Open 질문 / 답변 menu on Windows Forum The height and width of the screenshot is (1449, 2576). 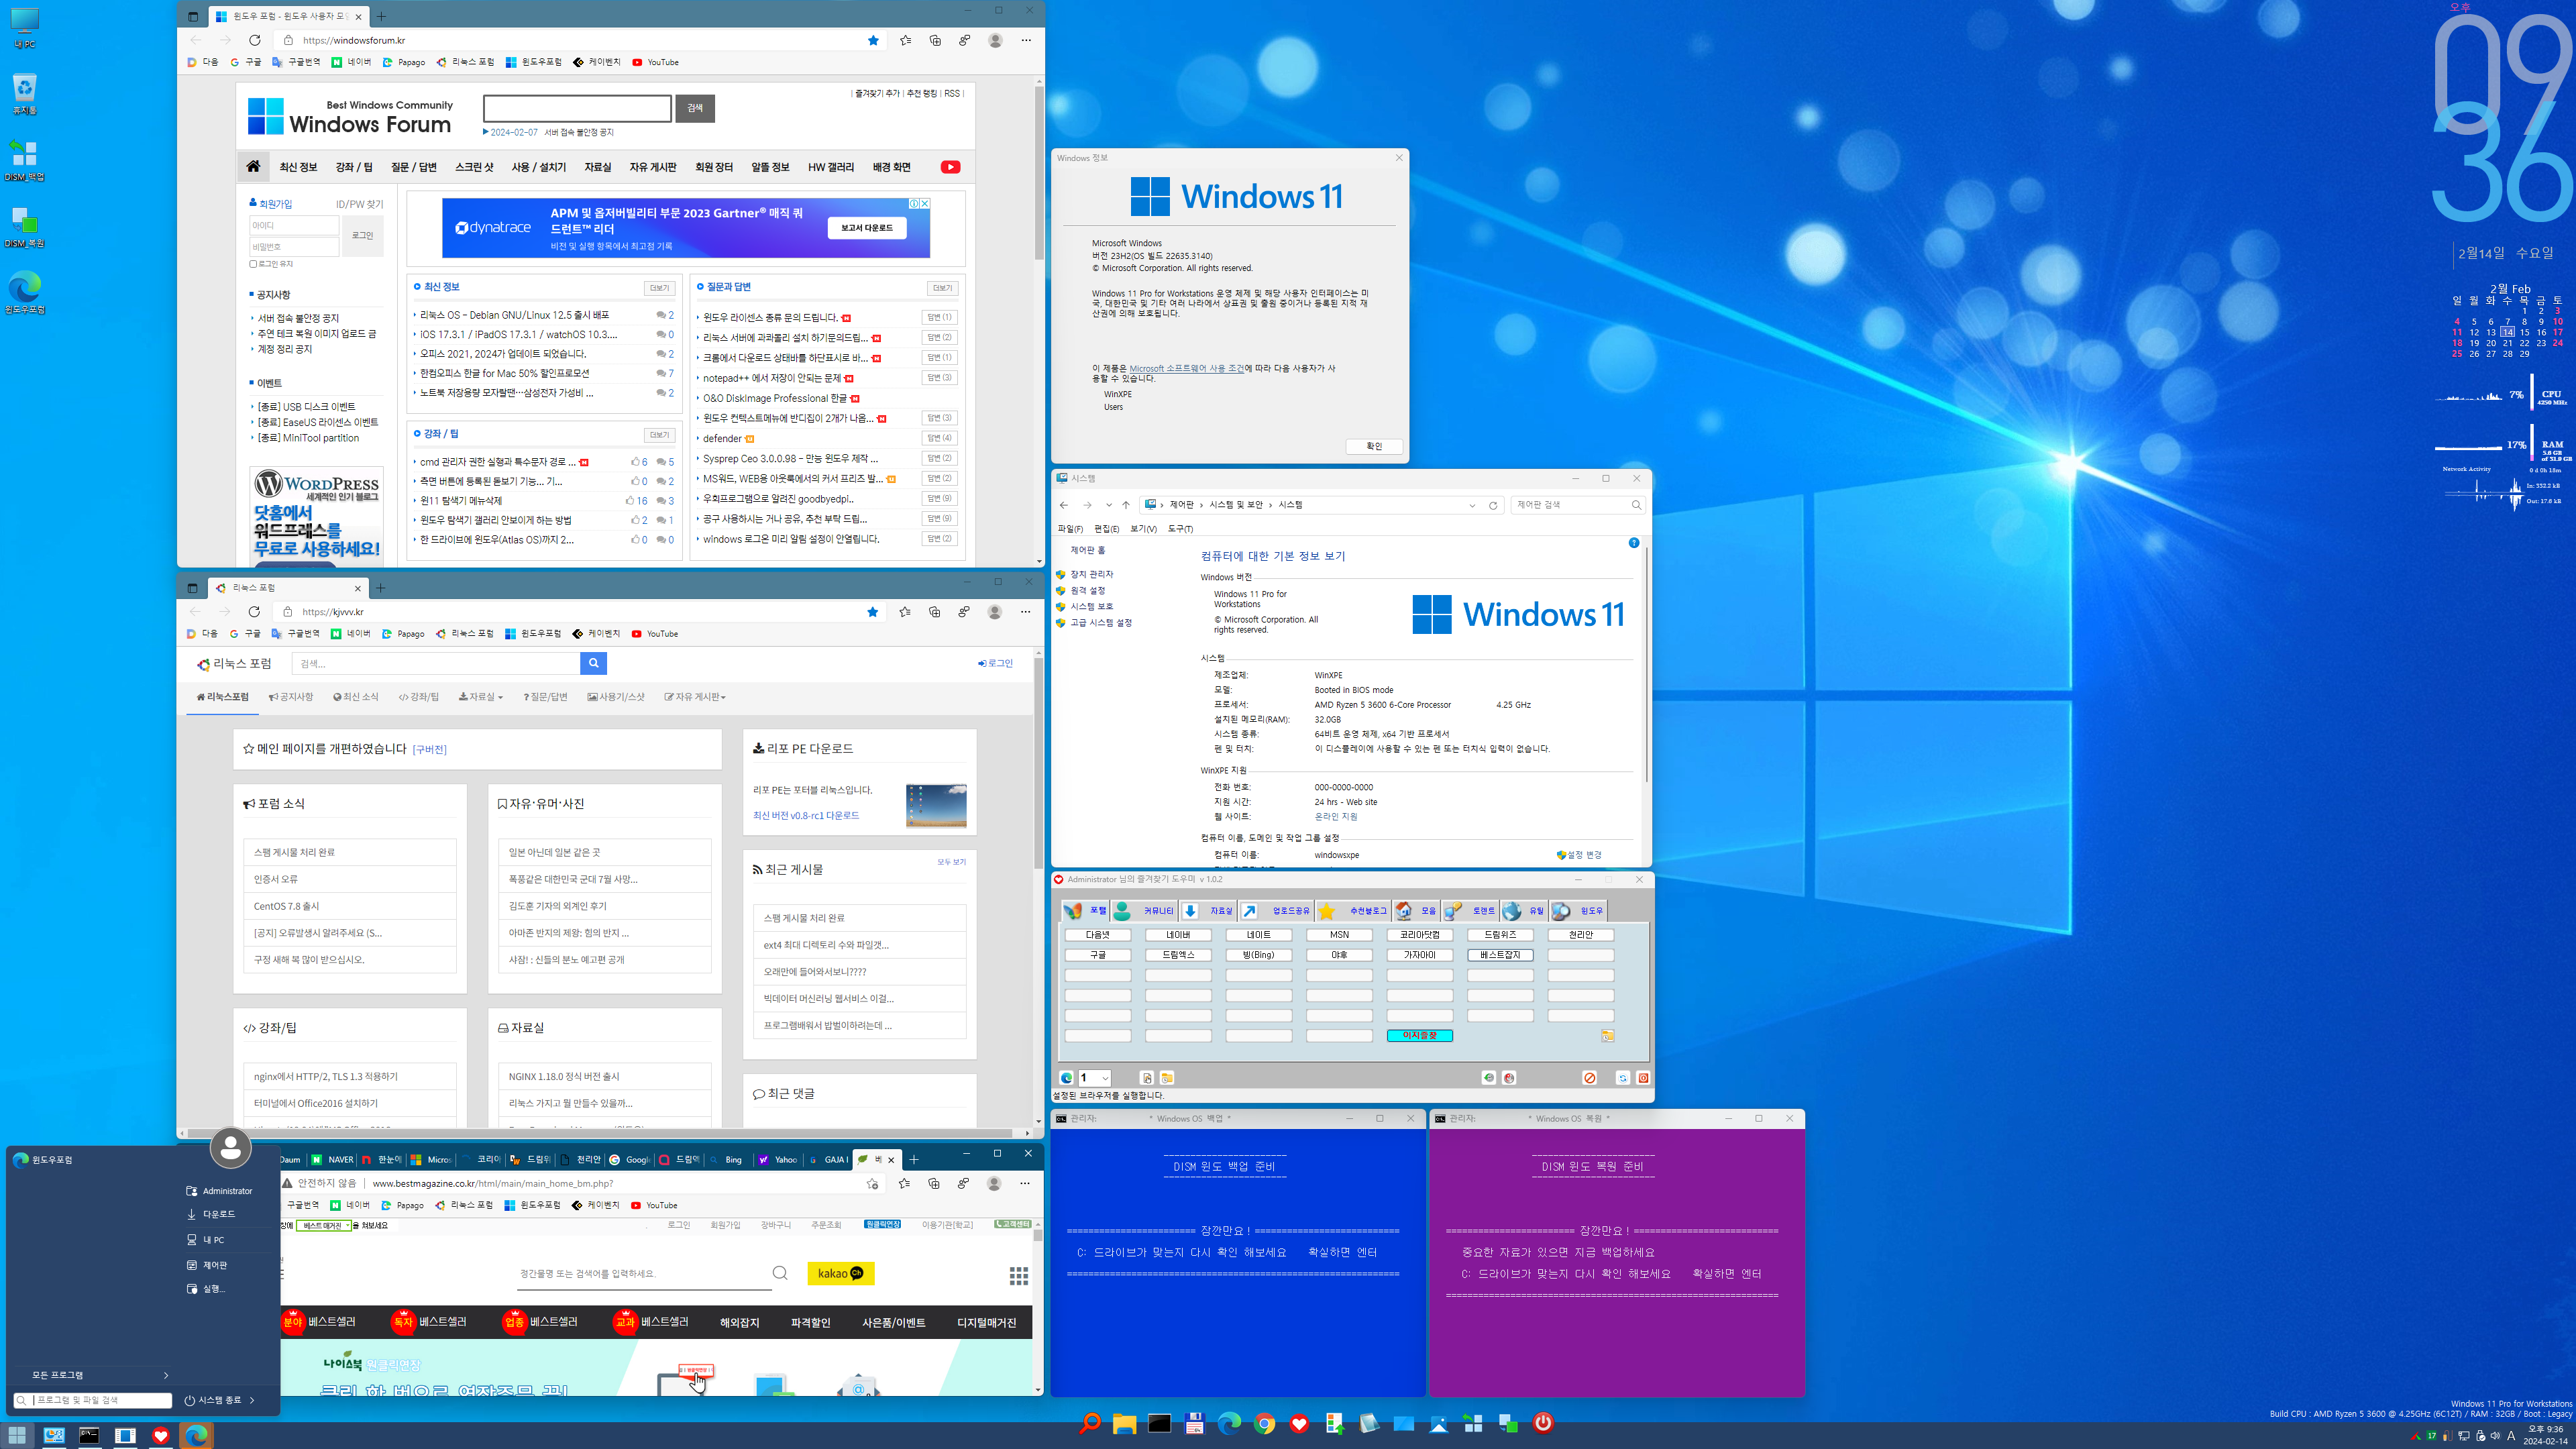pos(413,167)
